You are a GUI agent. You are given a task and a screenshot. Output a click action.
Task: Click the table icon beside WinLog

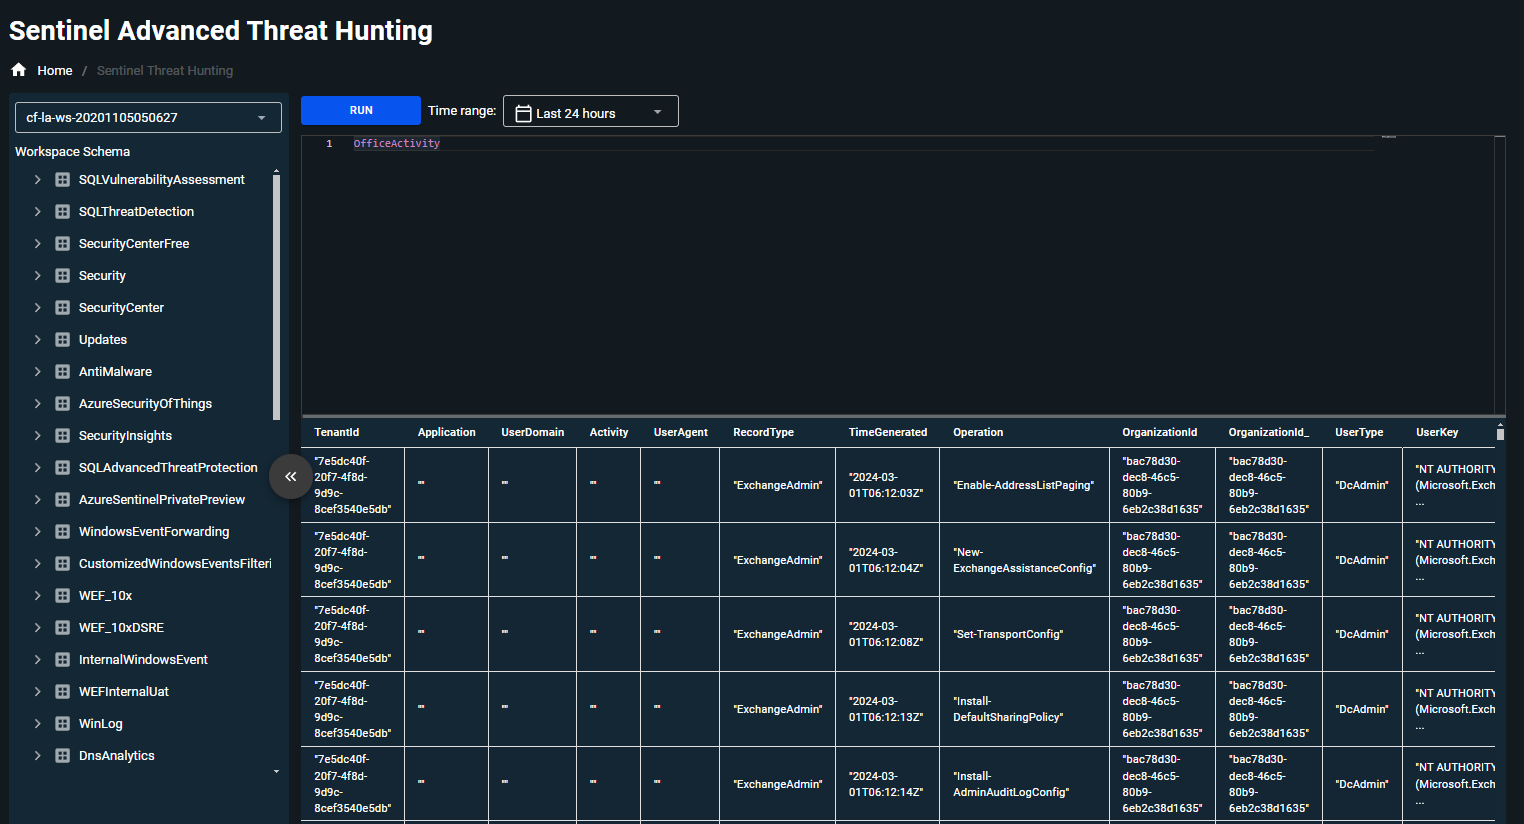[61, 723]
